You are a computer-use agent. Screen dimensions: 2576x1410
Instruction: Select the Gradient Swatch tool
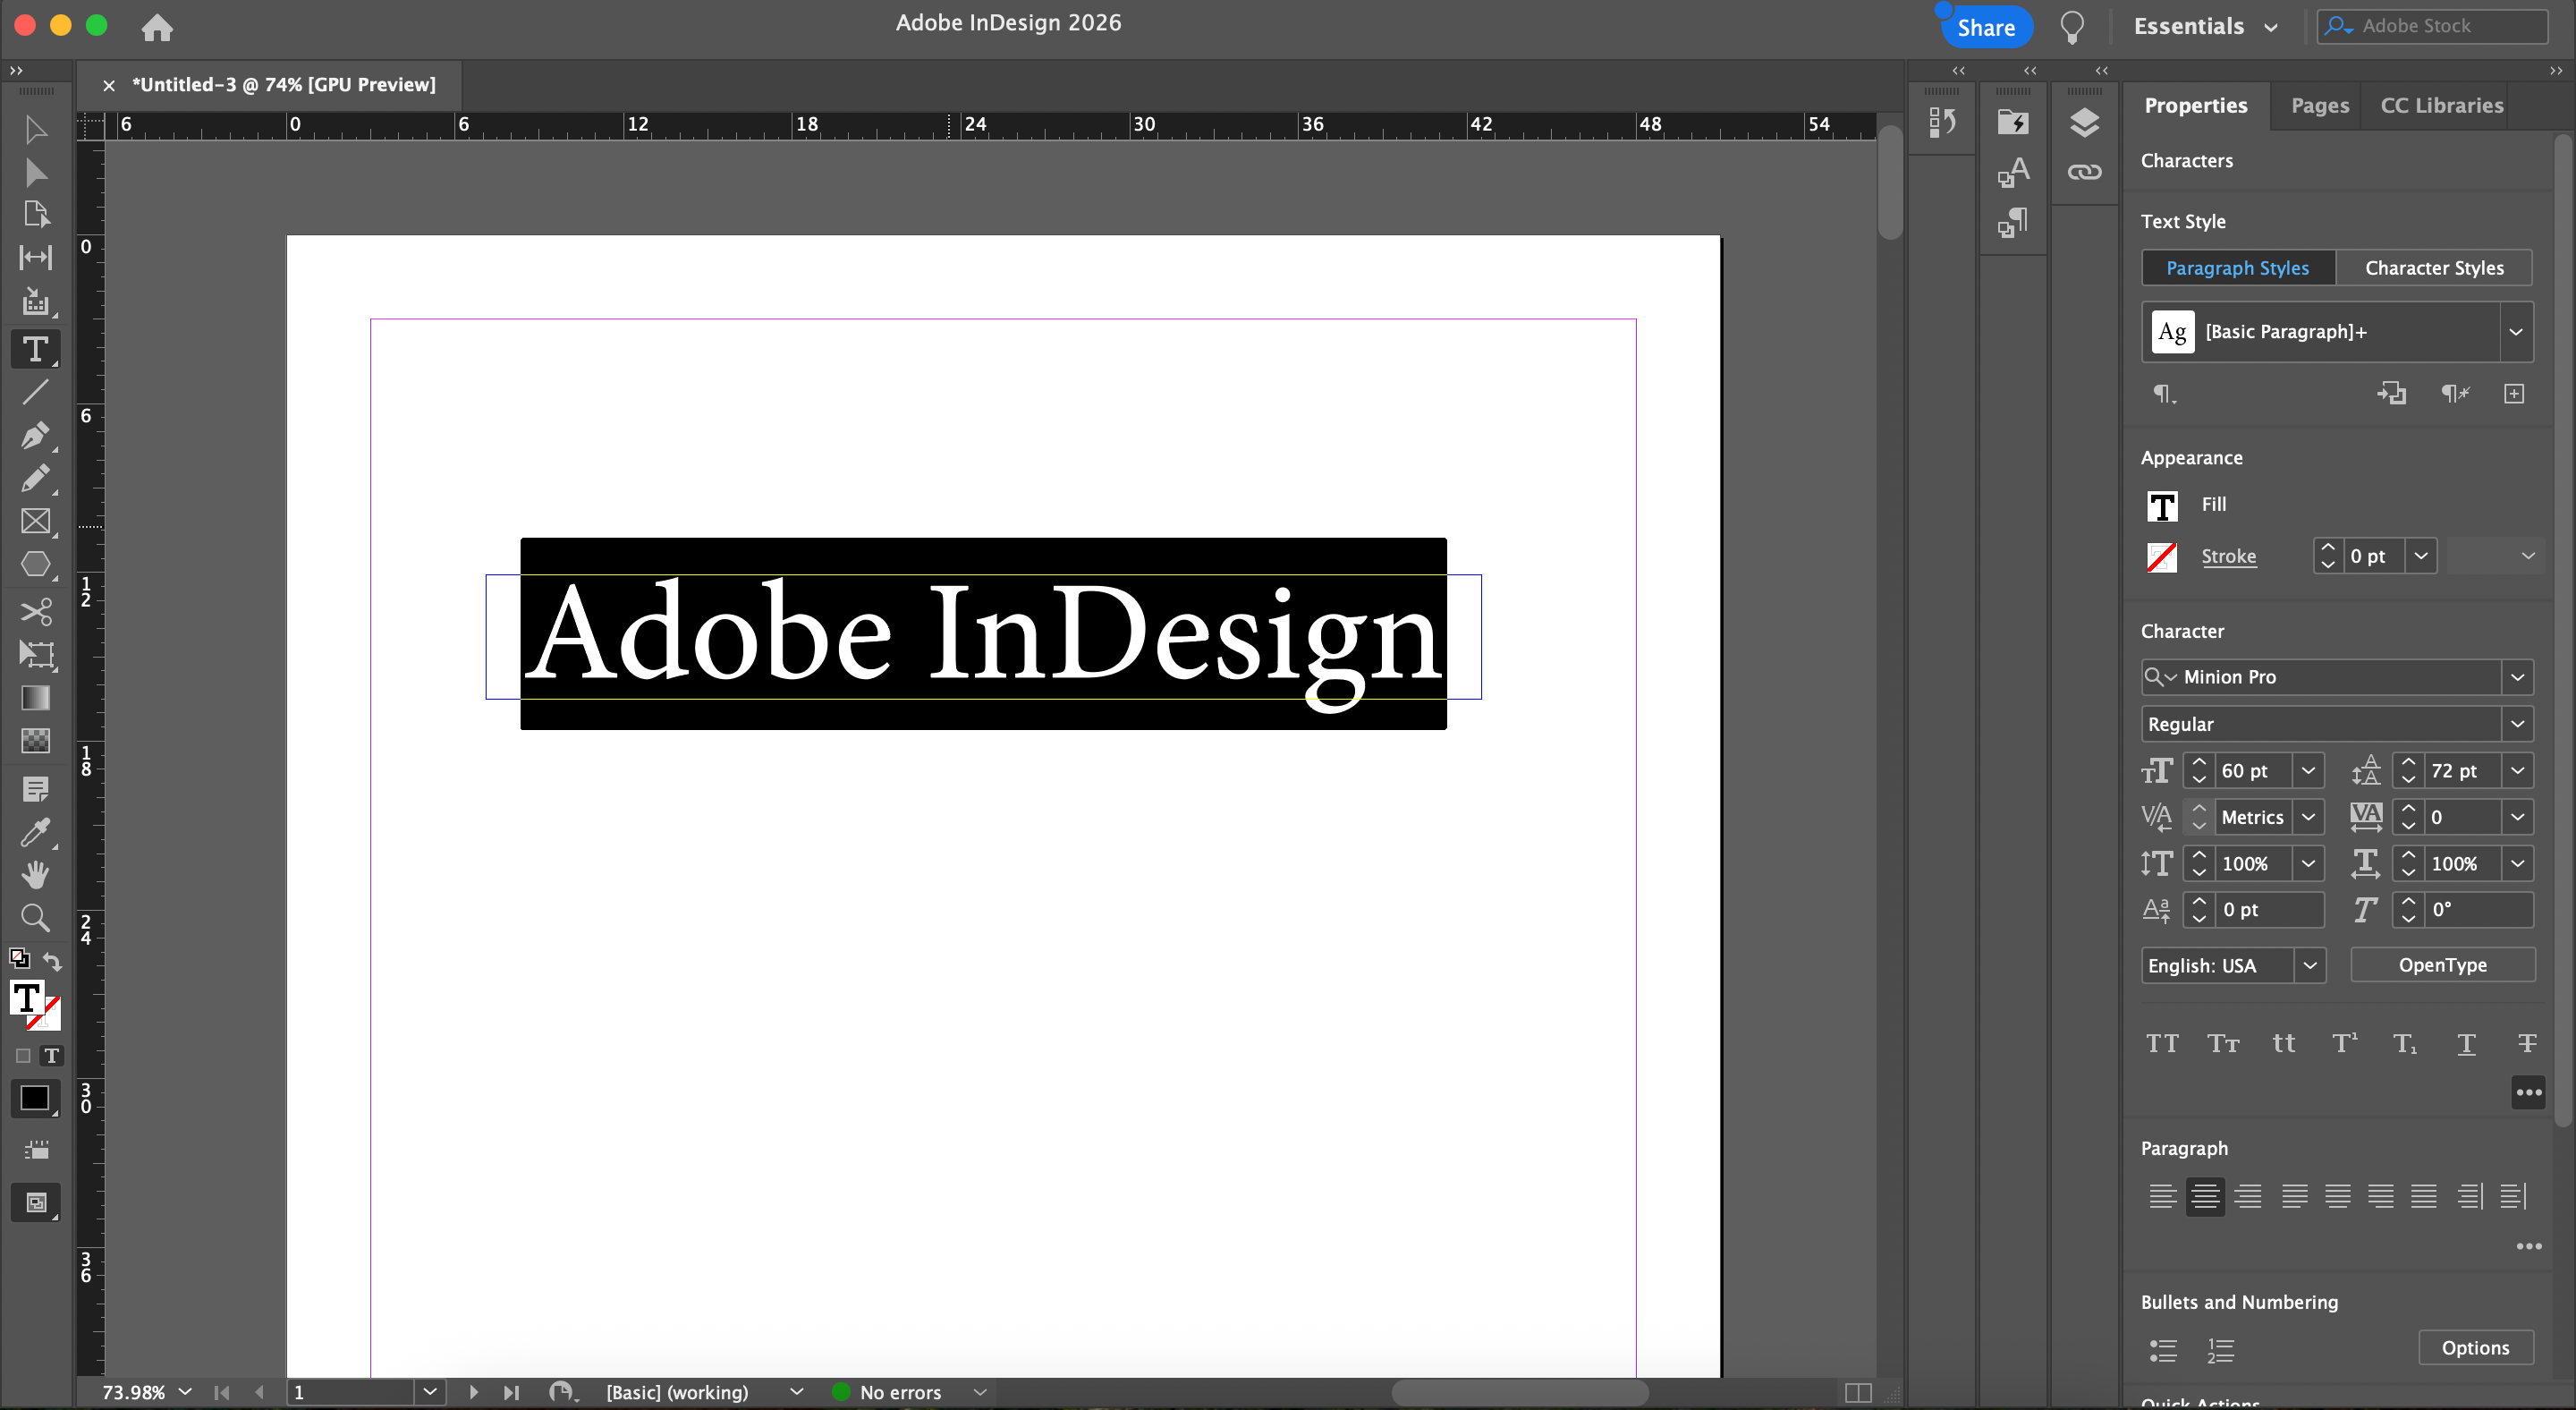click(x=35, y=697)
